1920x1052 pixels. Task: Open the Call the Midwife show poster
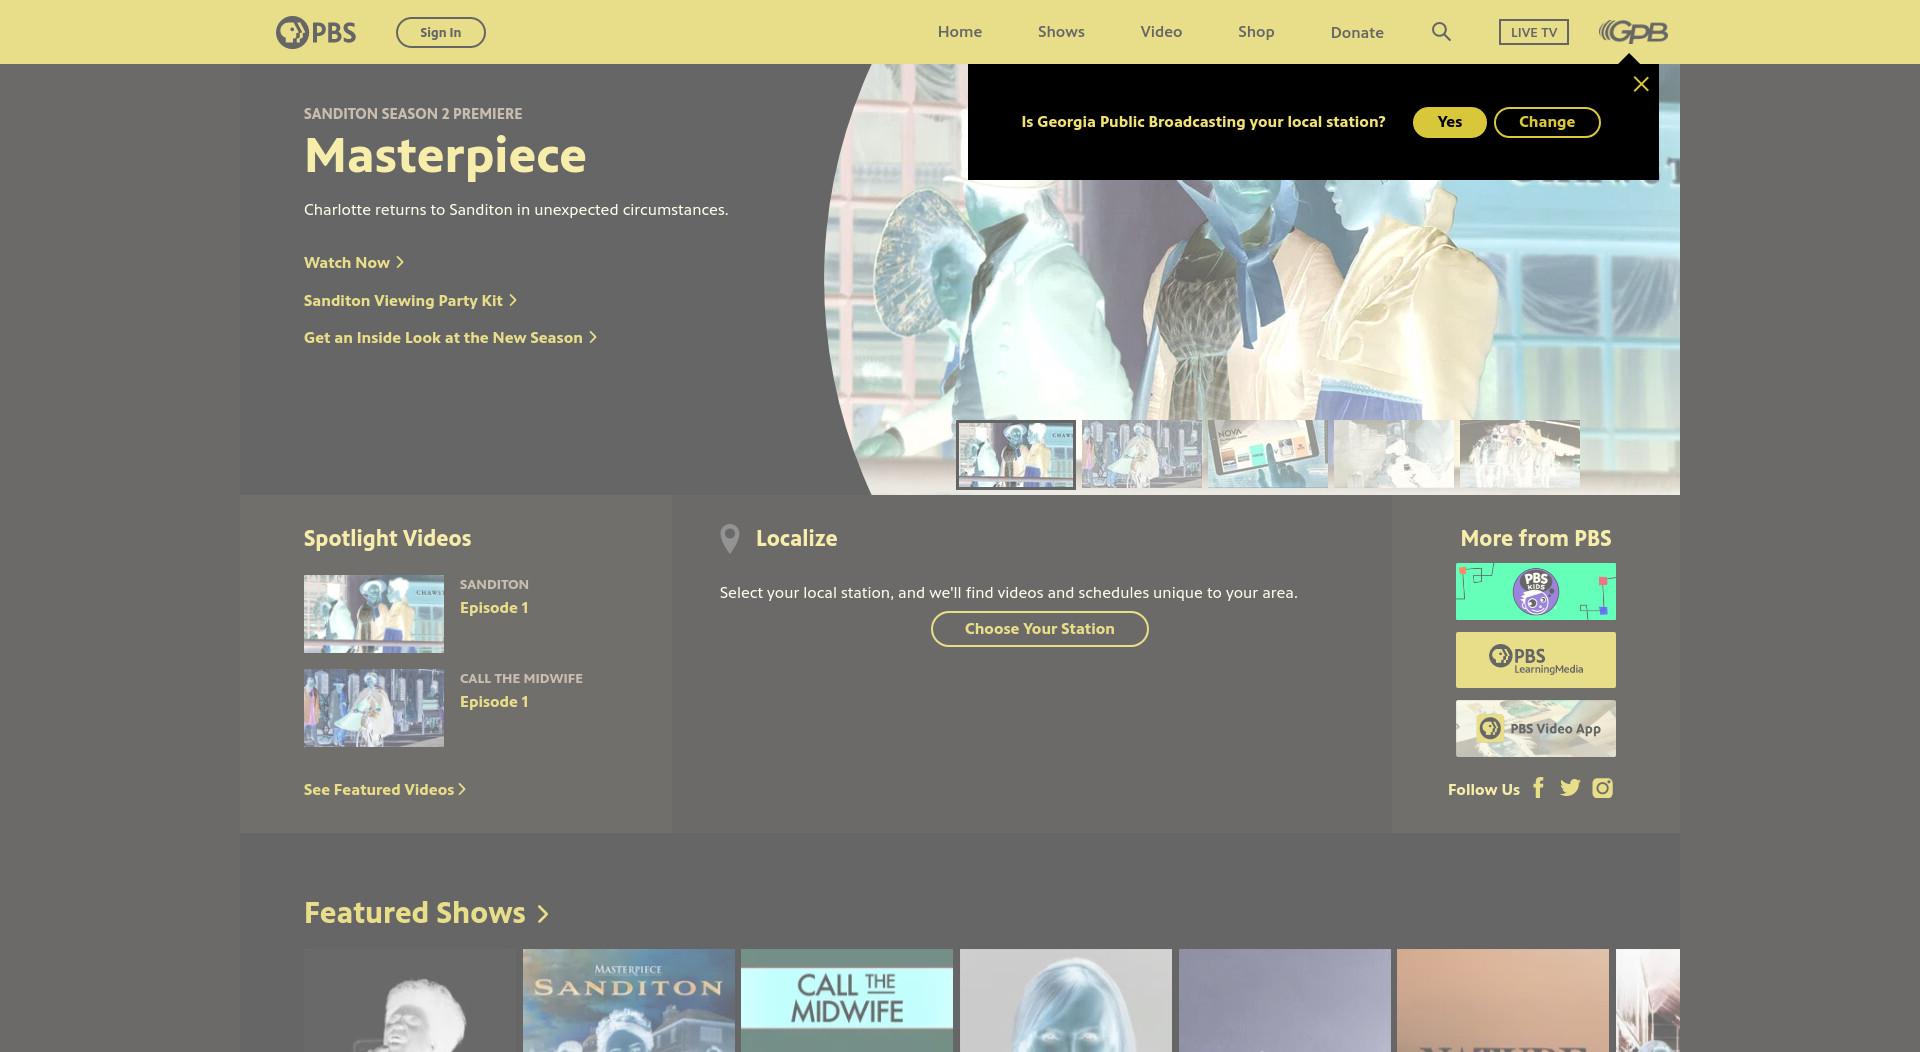pyautogui.click(x=847, y=1000)
